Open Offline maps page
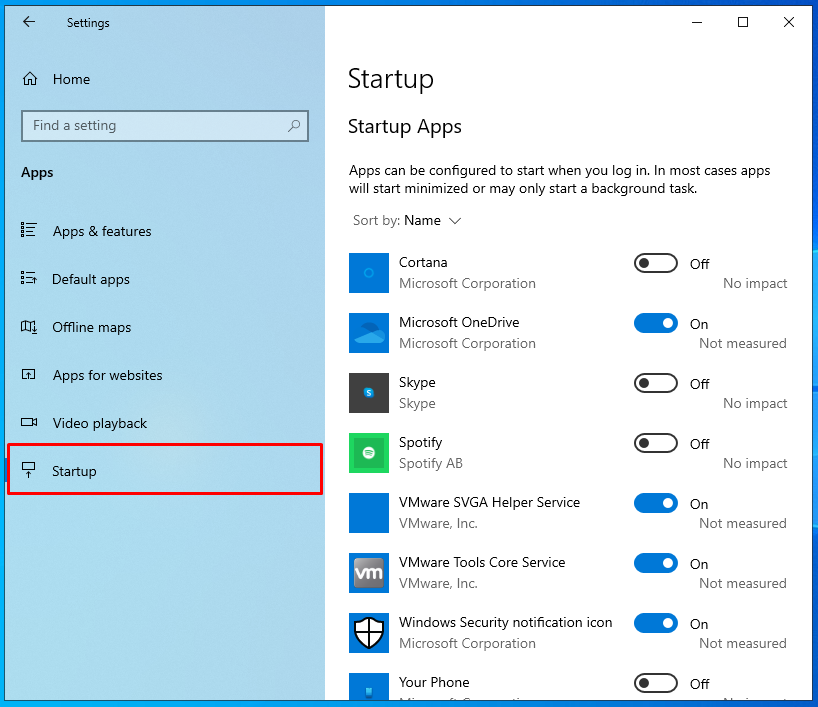818x707 pixels. (164, 327)
